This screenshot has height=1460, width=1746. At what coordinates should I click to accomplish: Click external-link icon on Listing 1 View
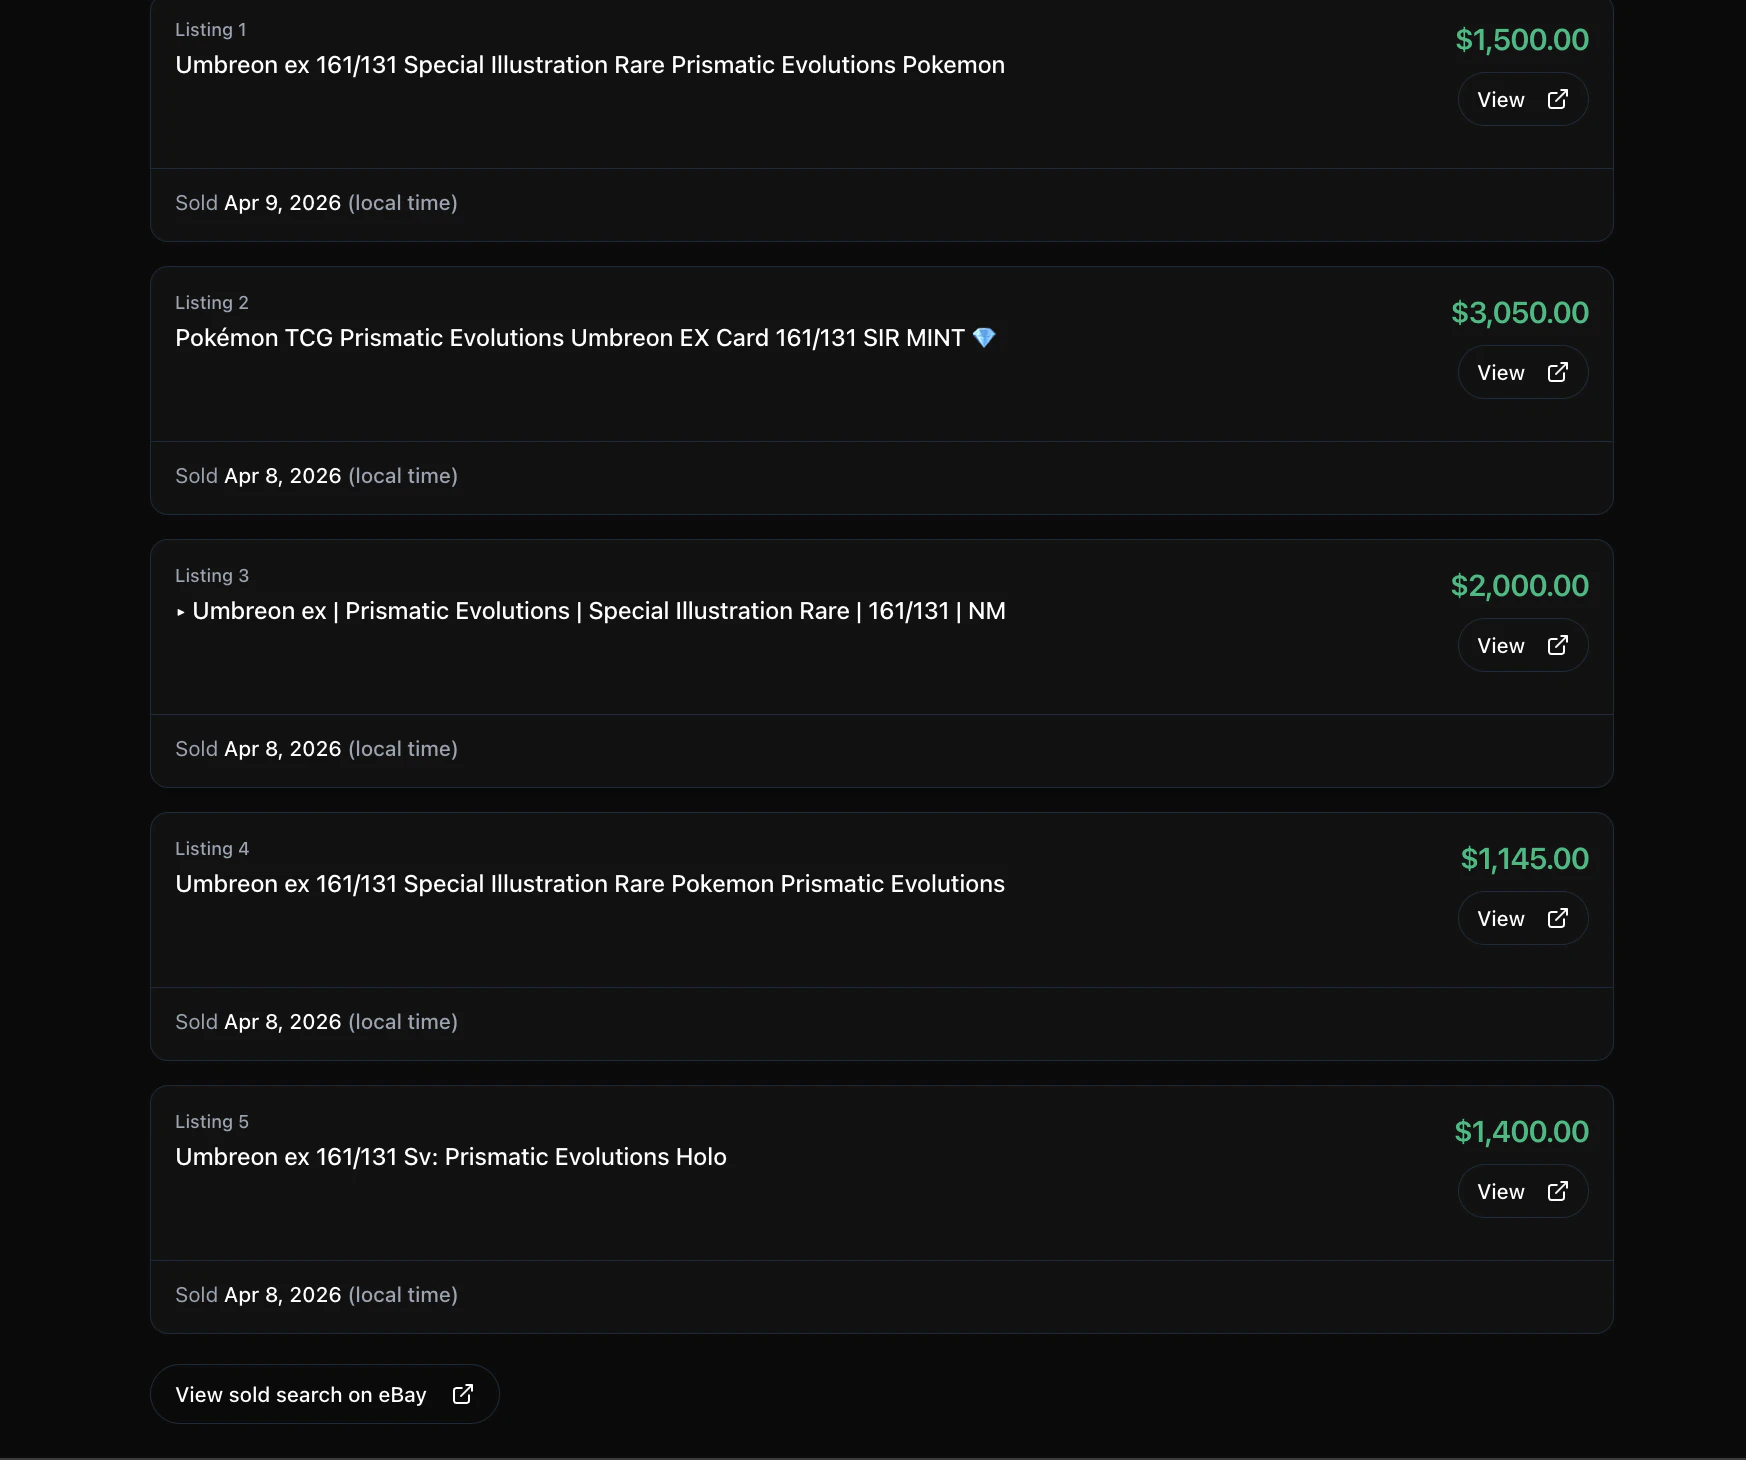click(1557, 99)
